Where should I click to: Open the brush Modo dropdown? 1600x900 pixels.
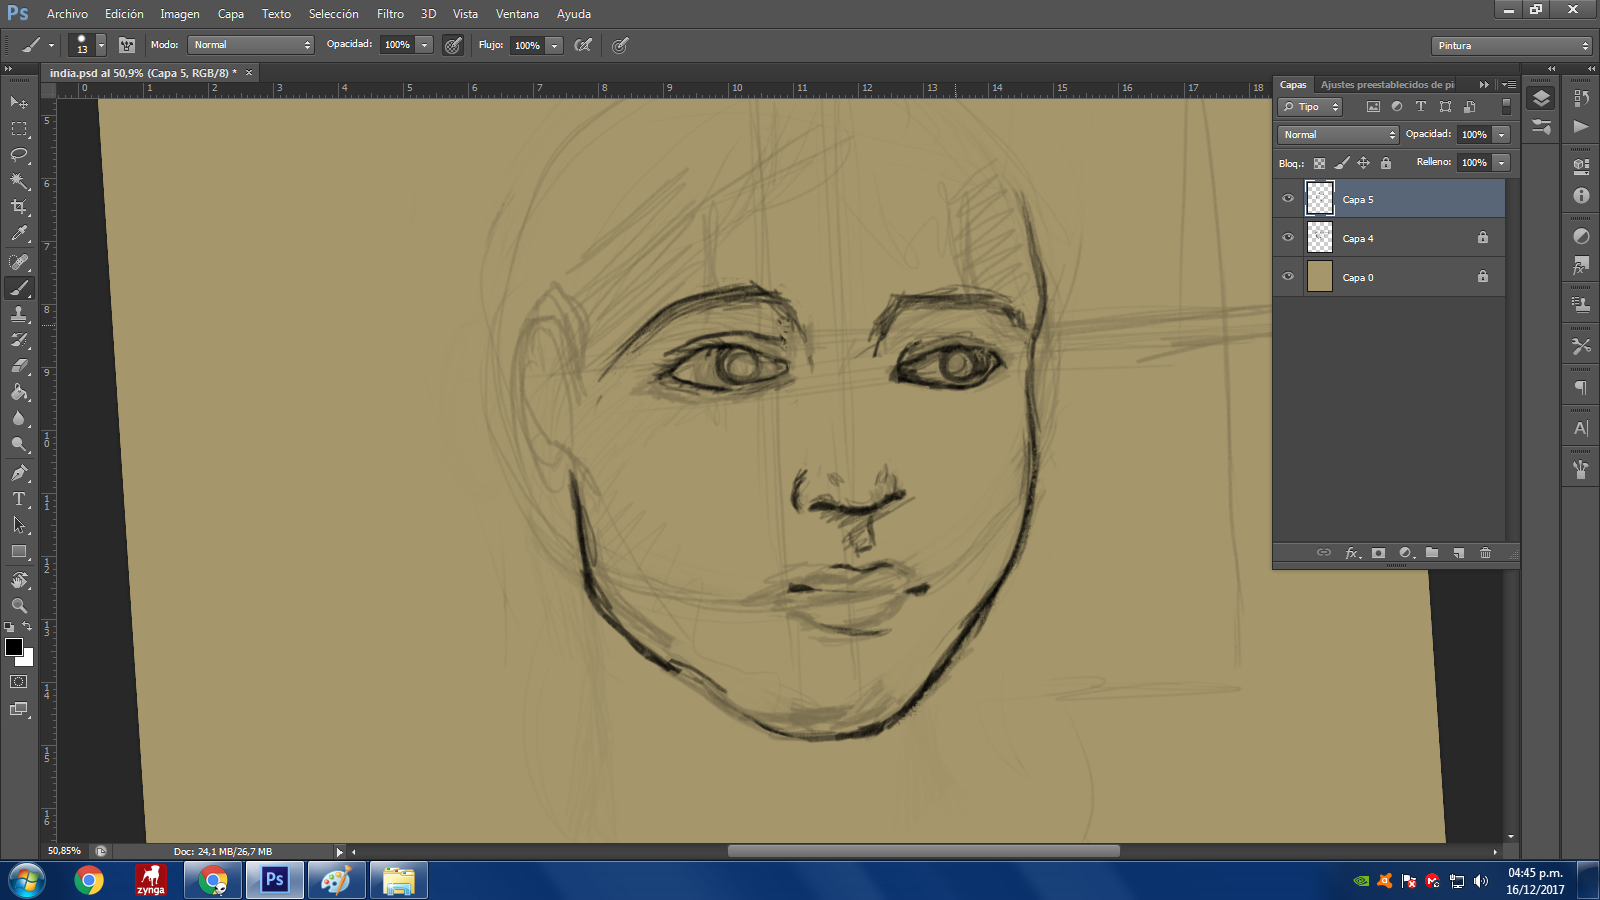[x=250, y=45]
